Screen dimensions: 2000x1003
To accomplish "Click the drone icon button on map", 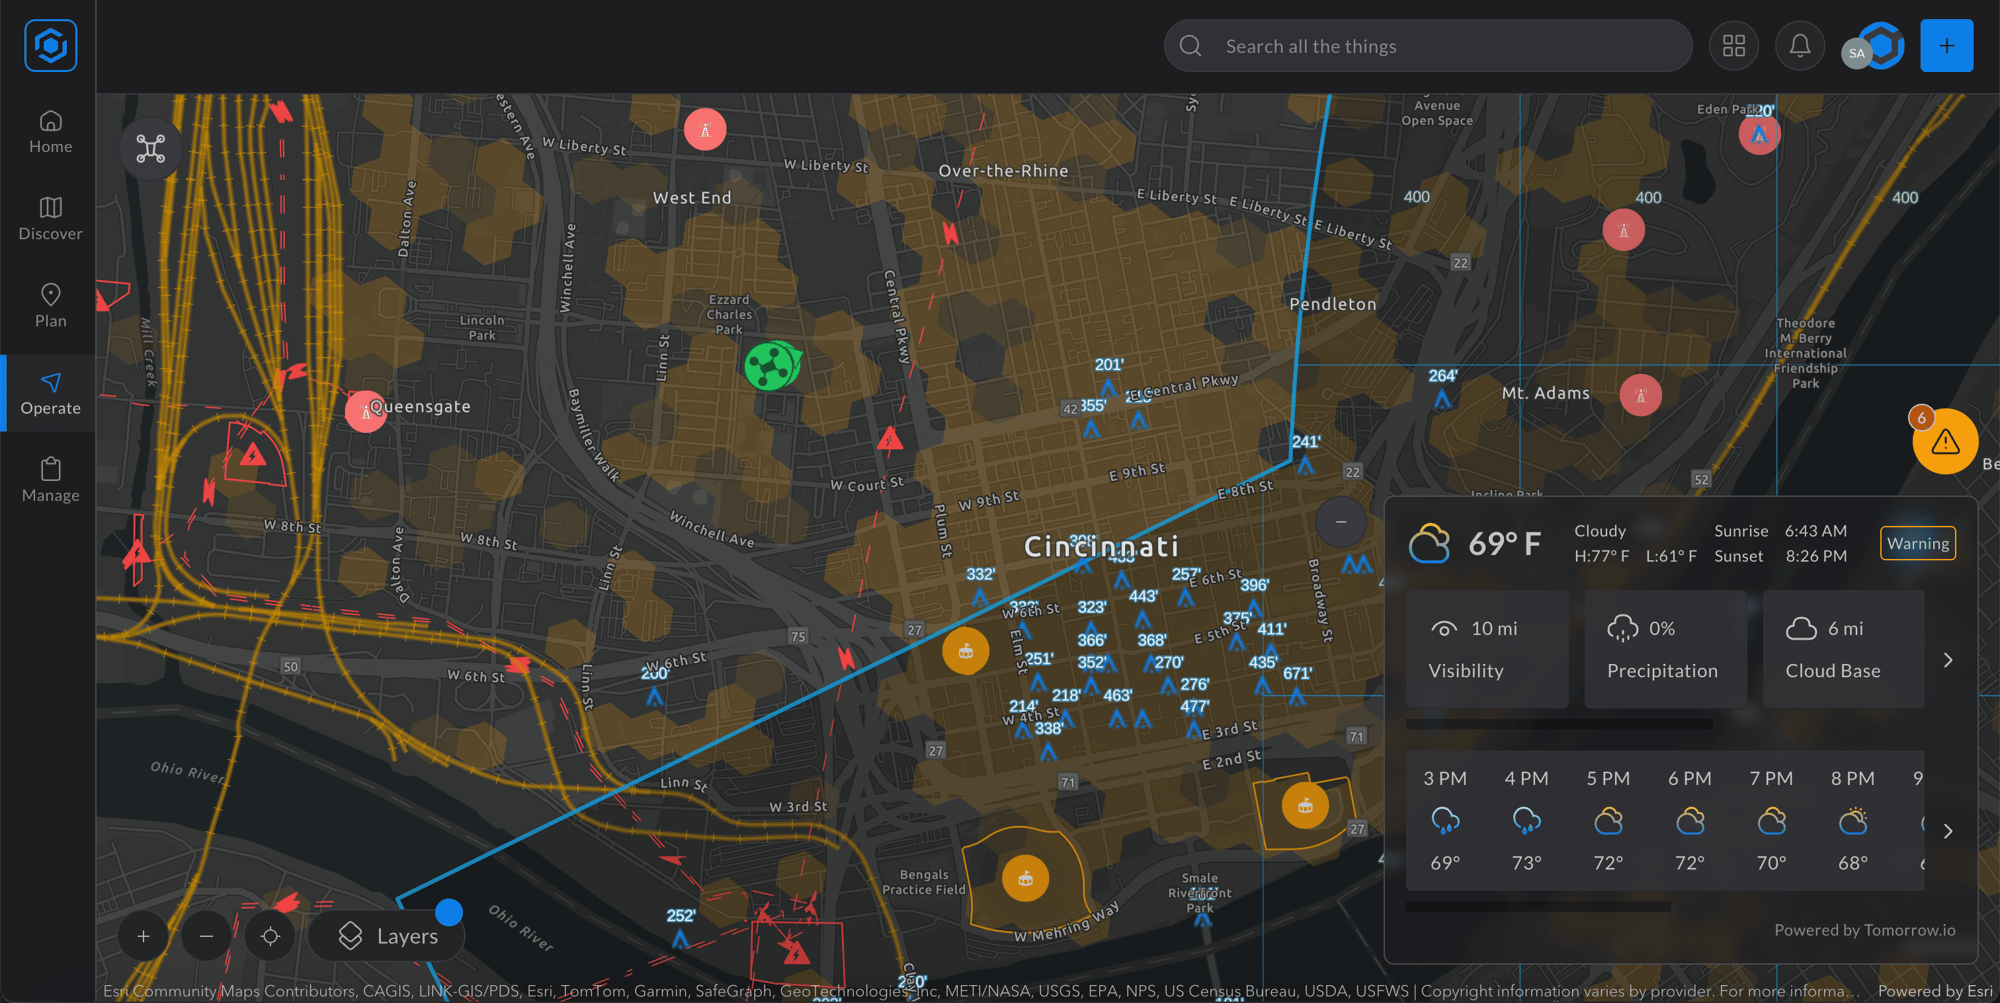I will [151, 149].
